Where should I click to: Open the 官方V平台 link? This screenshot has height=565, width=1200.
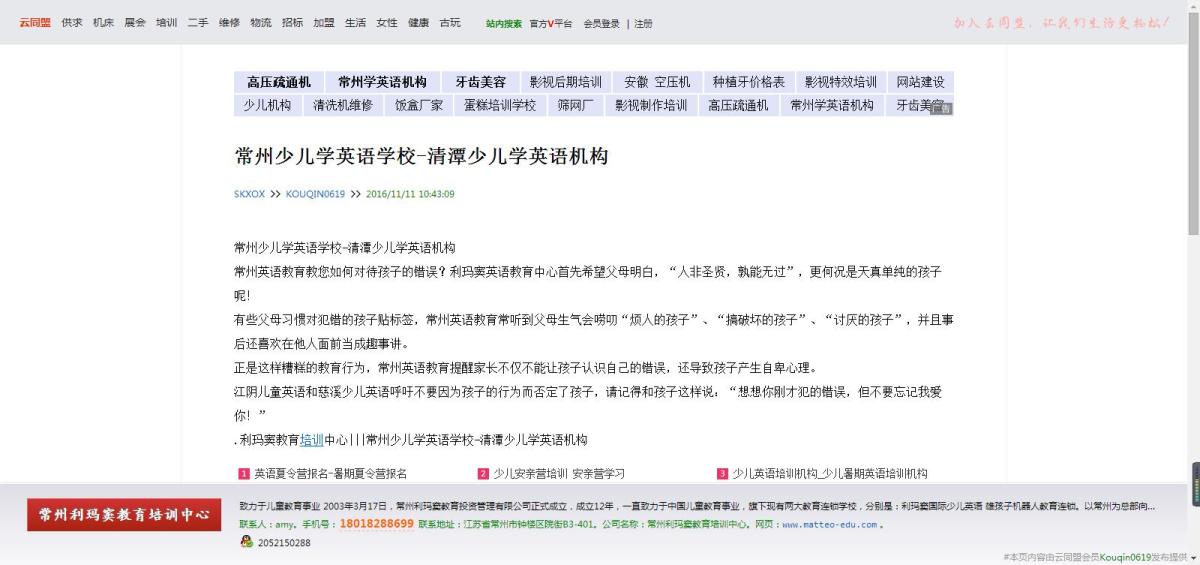click(551, 24)
